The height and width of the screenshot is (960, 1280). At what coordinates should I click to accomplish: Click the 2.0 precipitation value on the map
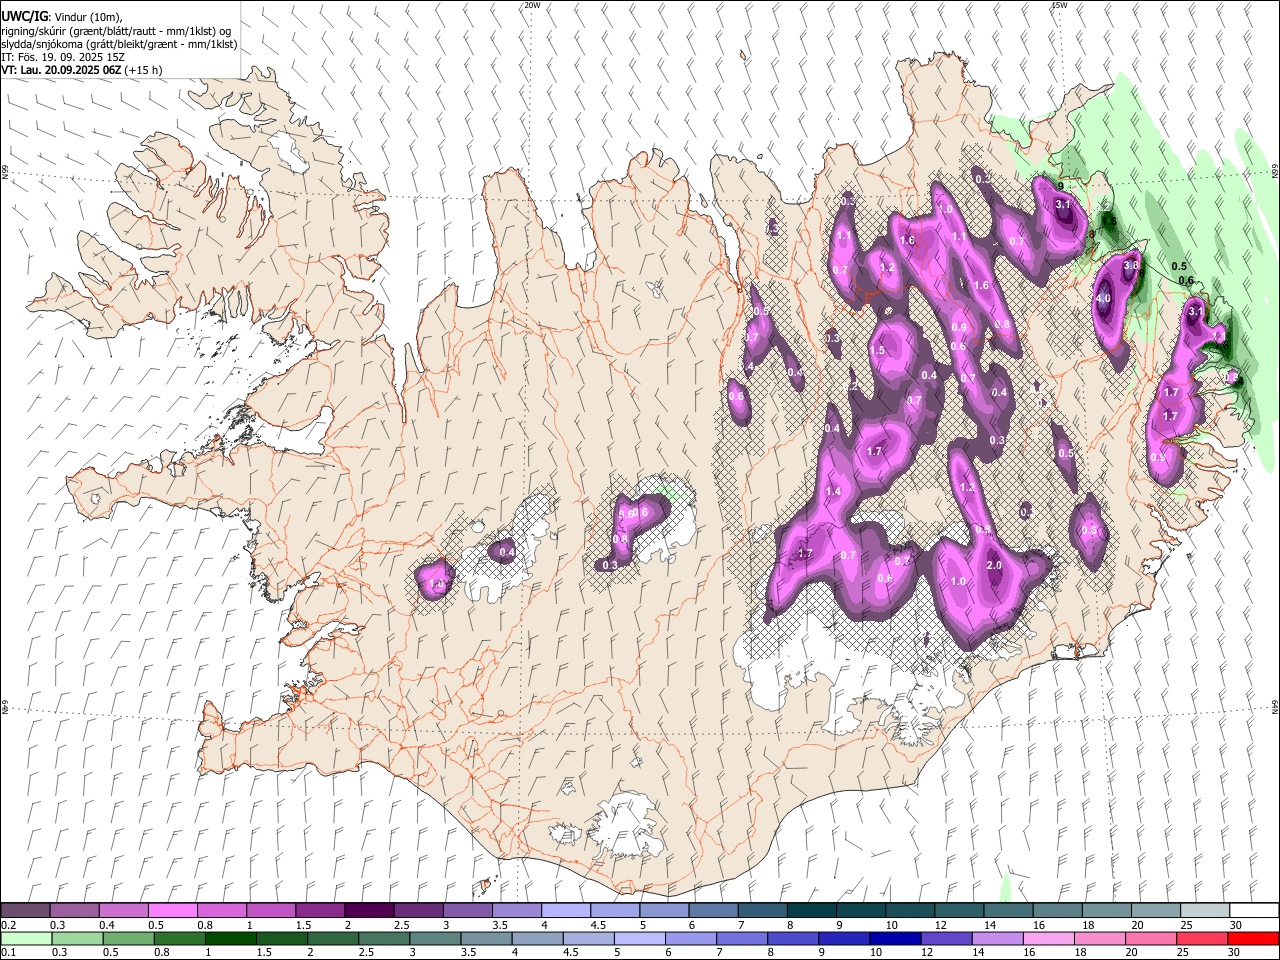[x=994, y=565]
